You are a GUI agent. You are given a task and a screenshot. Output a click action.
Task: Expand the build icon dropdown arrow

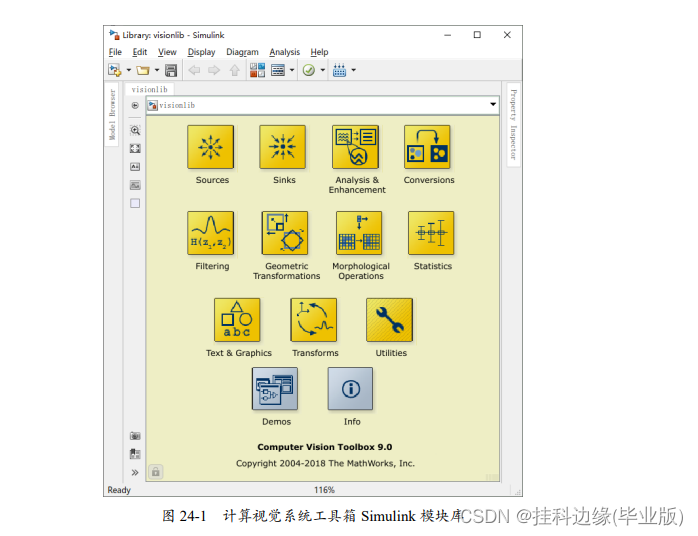353,70
